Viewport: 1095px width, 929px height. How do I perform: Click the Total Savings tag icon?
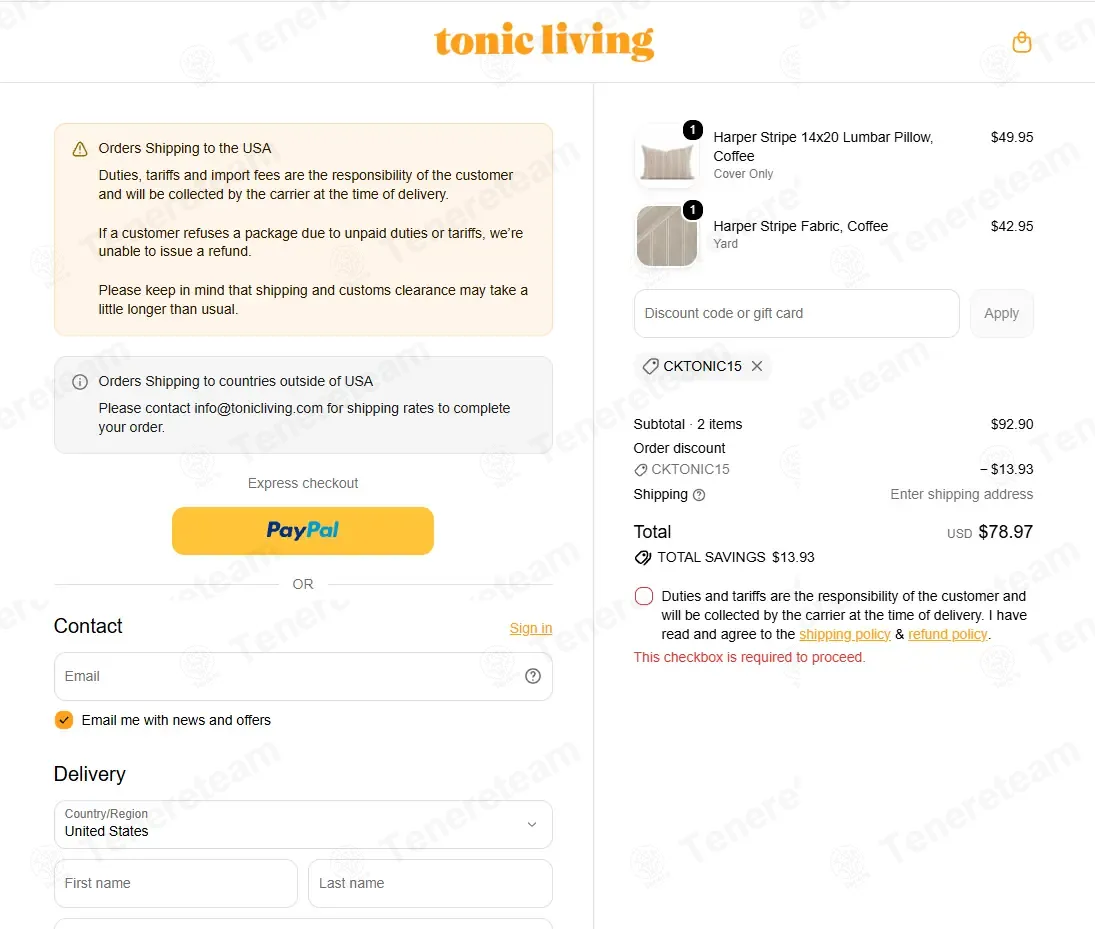click(642, 557)
